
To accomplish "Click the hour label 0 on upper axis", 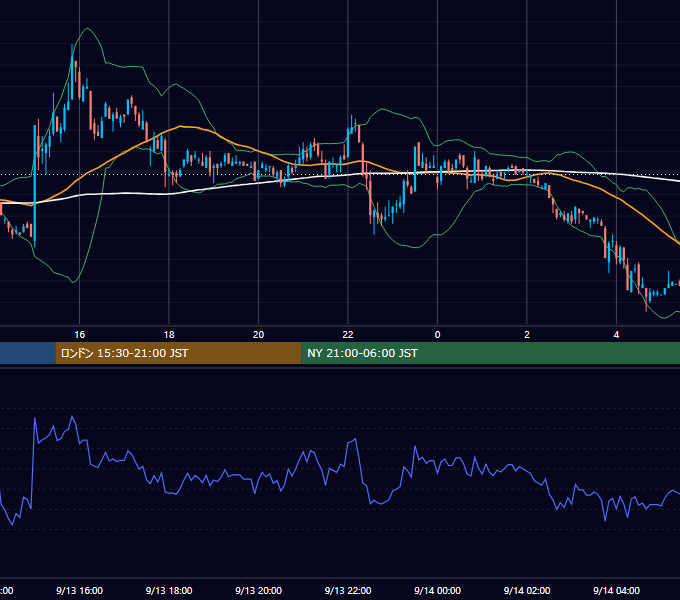I will pyautogui.click(x=437, y=335).
